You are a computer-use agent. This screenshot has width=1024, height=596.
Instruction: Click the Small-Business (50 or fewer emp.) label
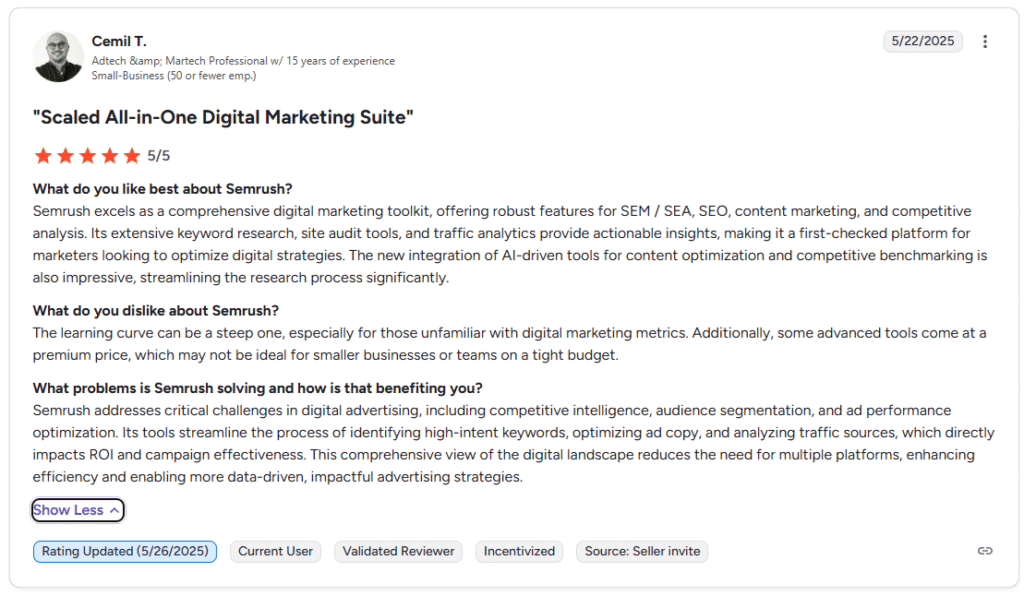pos(159,75)
